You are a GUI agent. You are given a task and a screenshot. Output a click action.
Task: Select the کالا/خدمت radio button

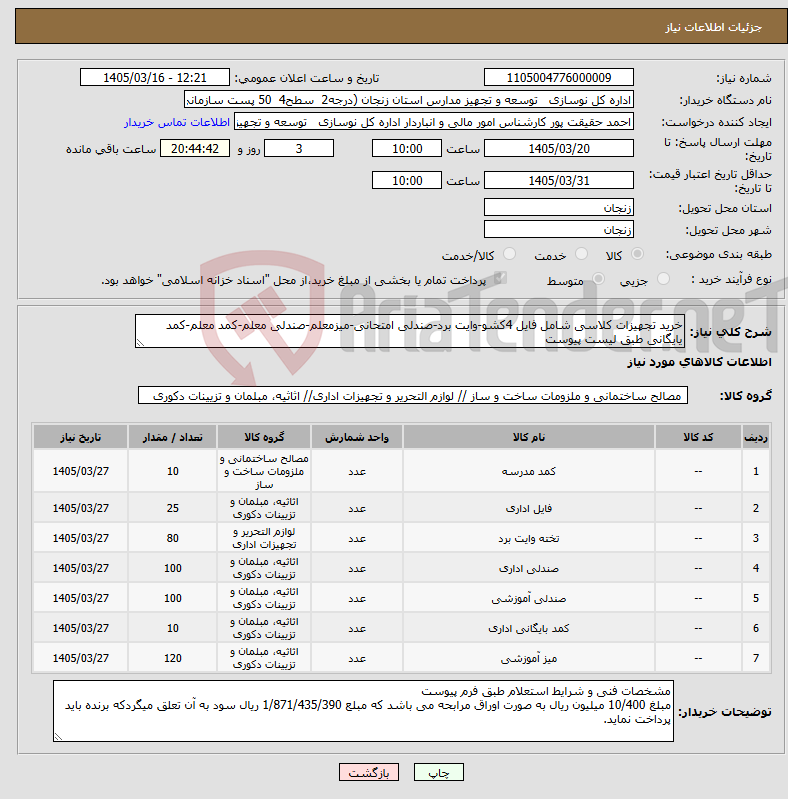tap(509, 254)
